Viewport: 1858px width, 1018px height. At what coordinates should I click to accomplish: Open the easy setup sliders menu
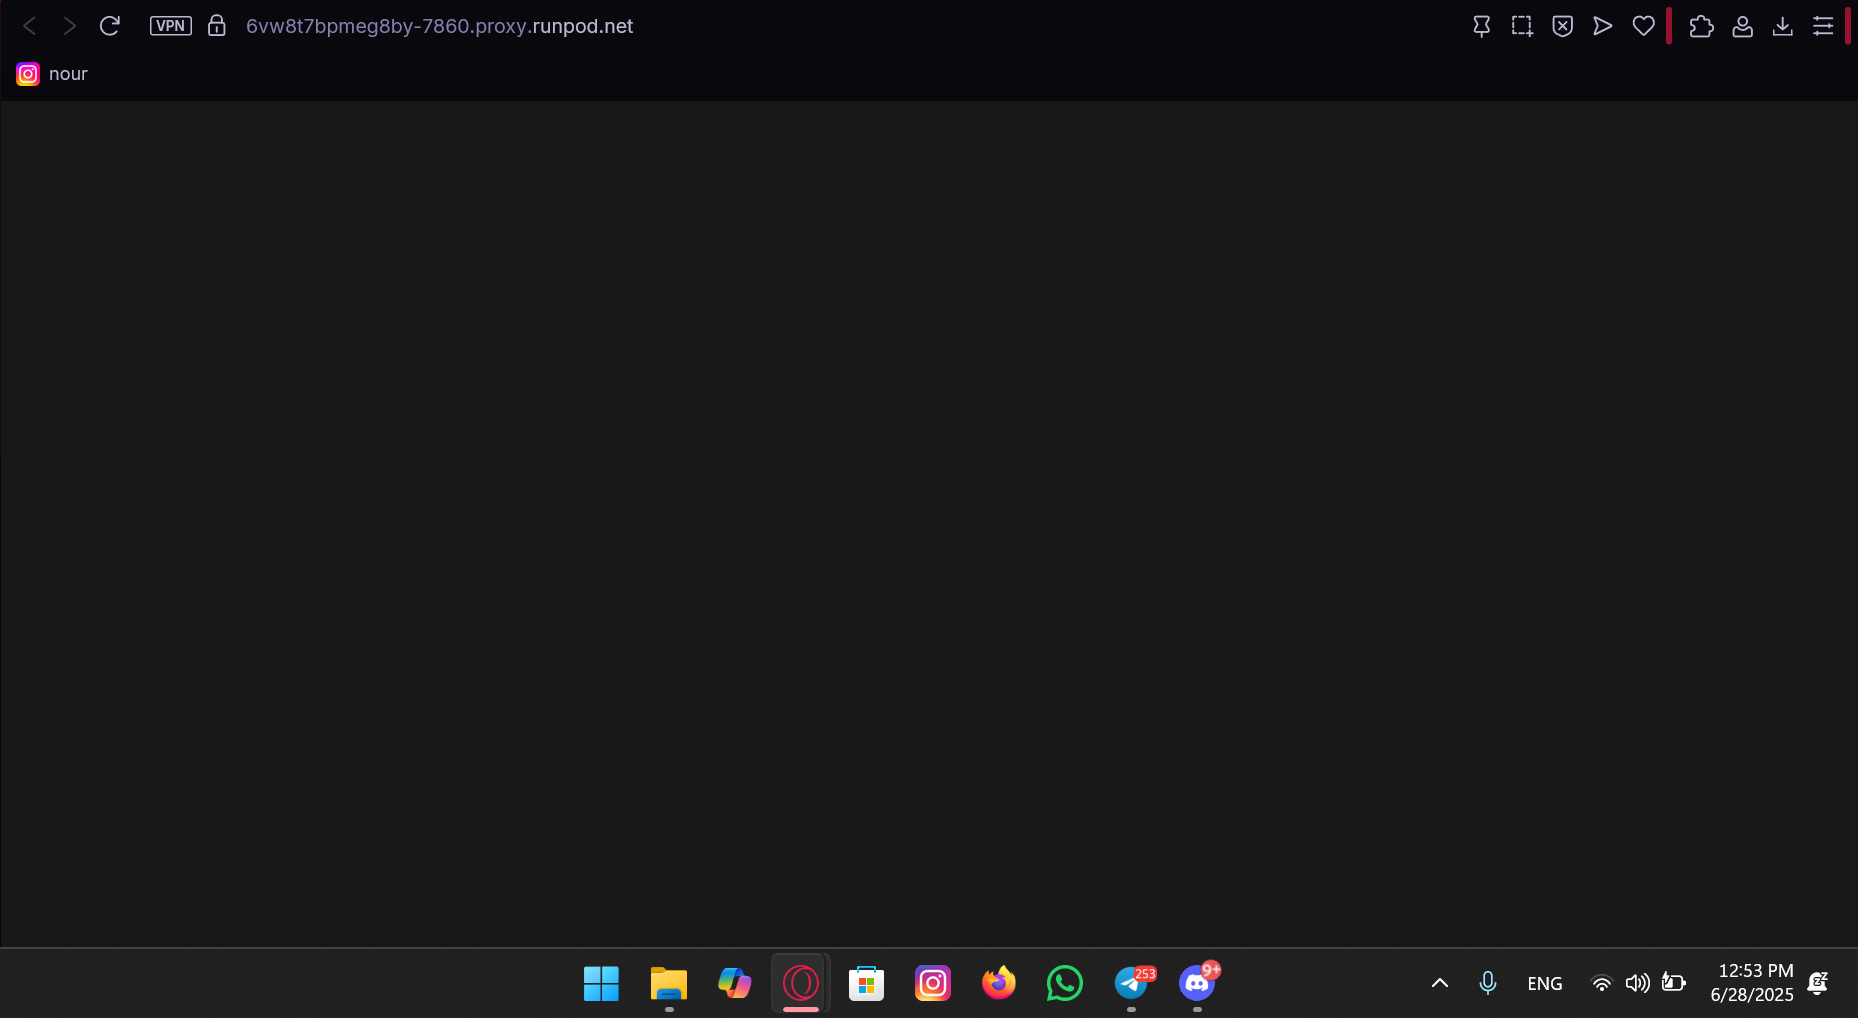tap(1823, 26)
